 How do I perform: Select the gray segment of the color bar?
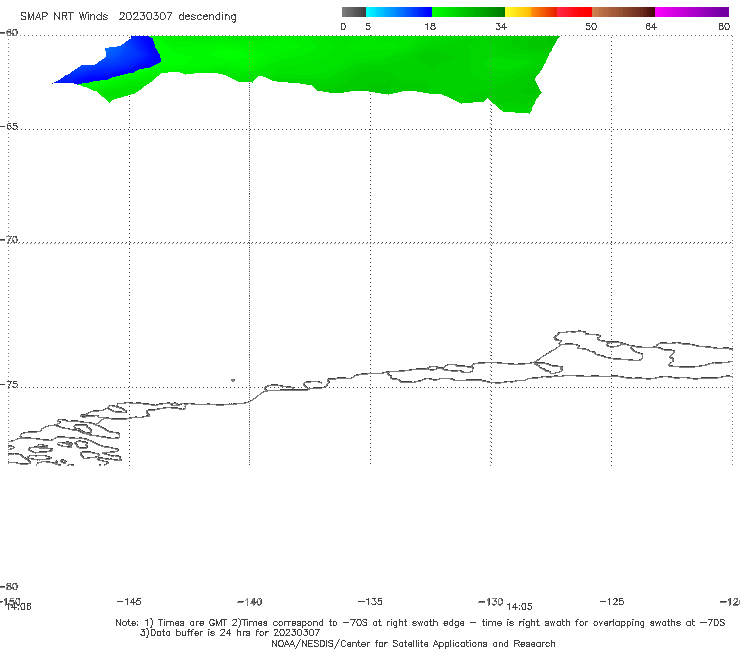354,12
